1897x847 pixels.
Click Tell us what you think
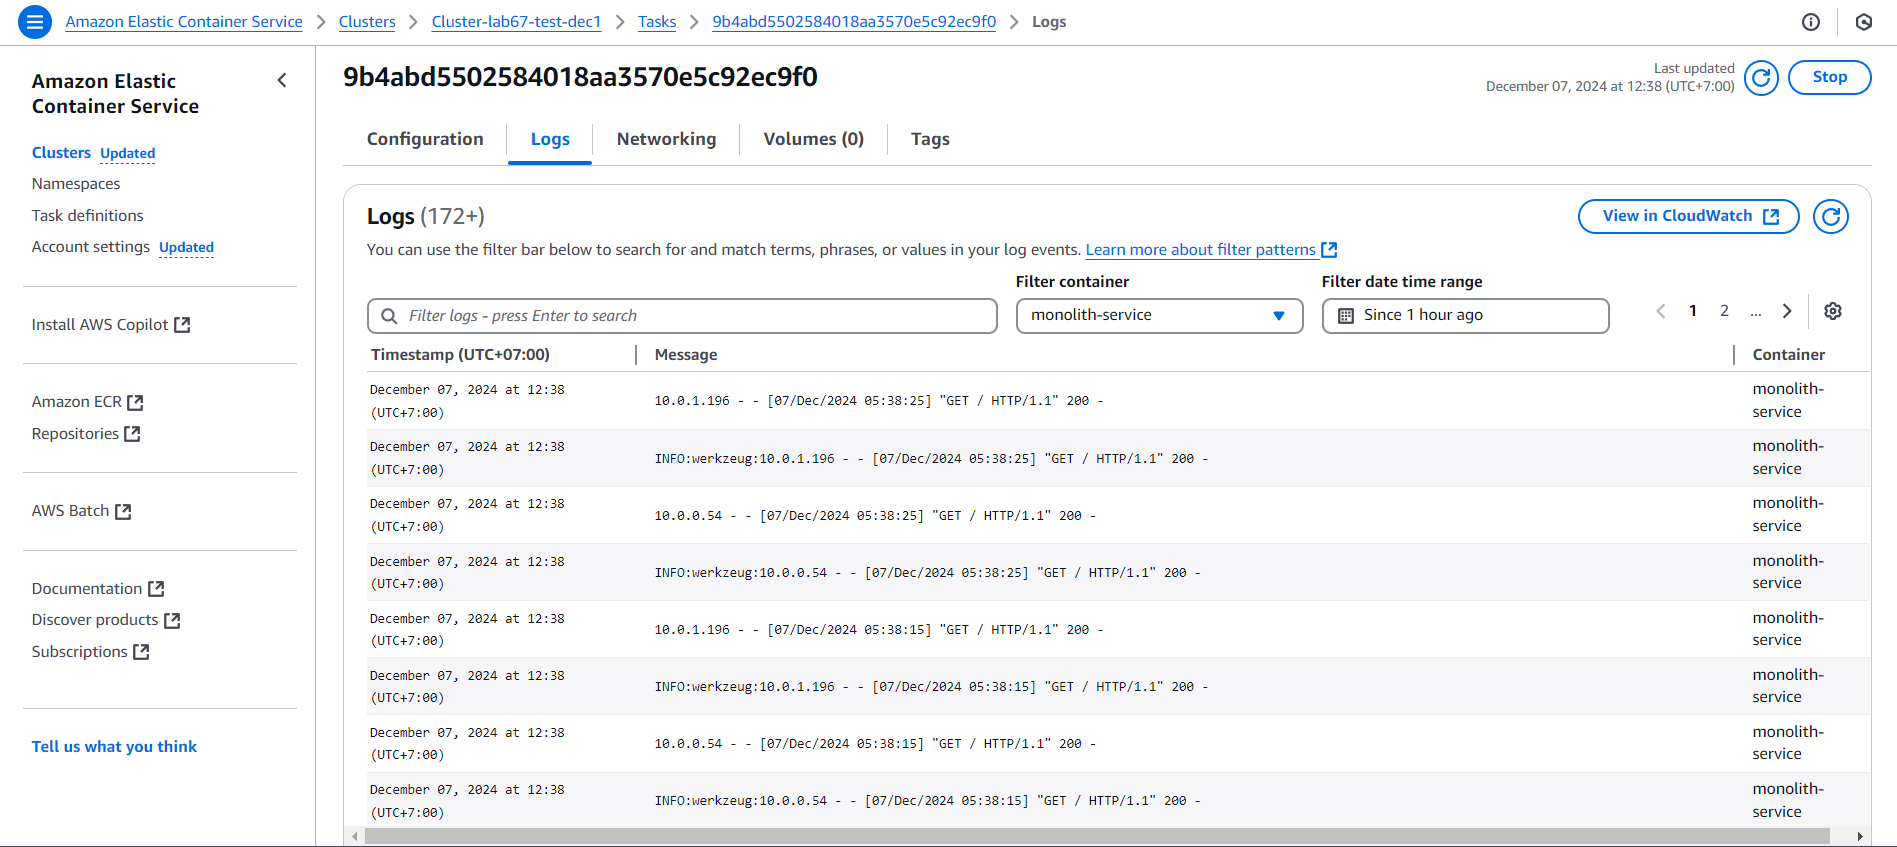click(x=114, y=747)
